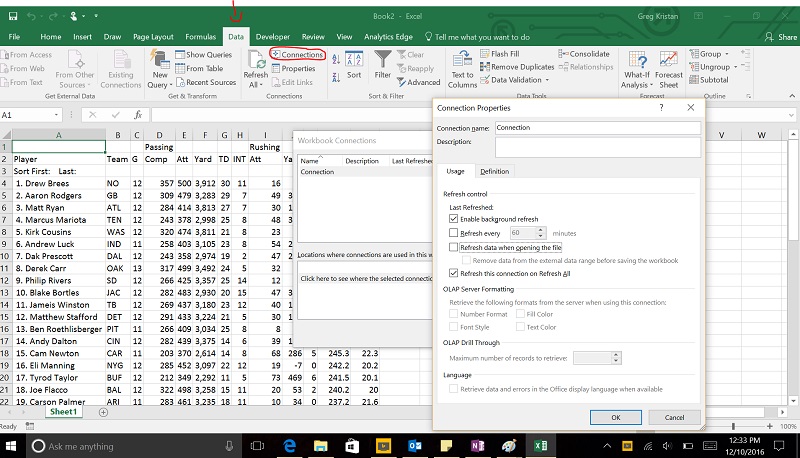
Task: Toggle Refresh this connection on Refresh All
Action: tap(453, 273)
